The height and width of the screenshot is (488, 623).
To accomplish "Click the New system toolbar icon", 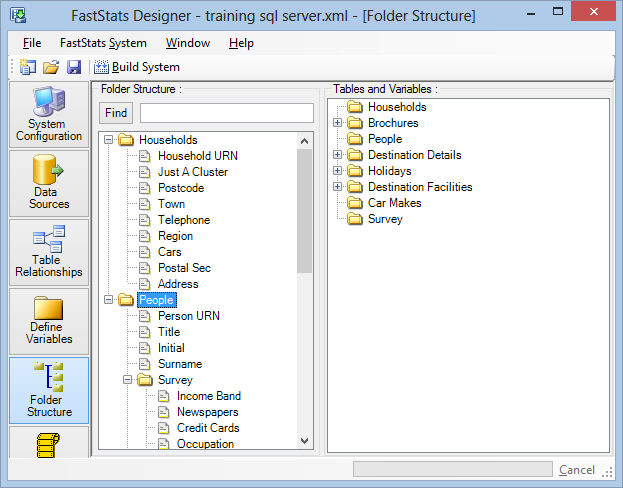I will click(28, 67).
